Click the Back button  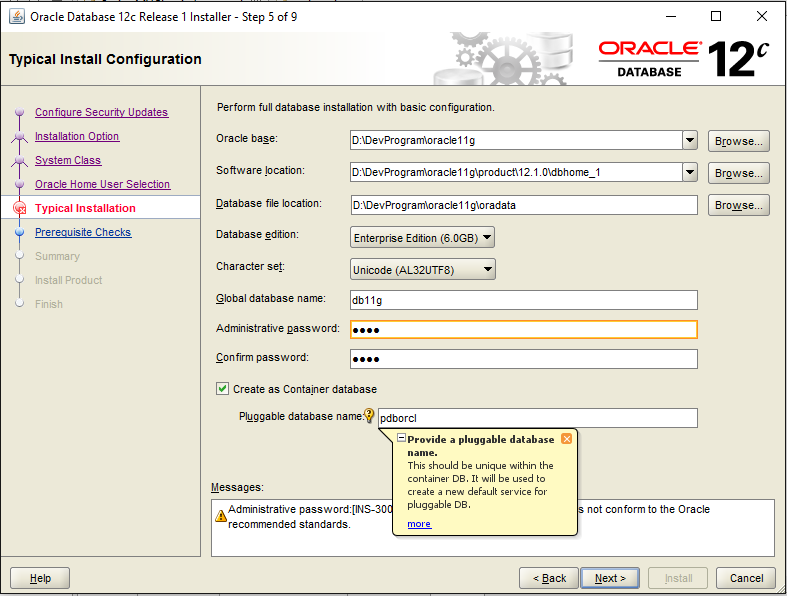549,578
